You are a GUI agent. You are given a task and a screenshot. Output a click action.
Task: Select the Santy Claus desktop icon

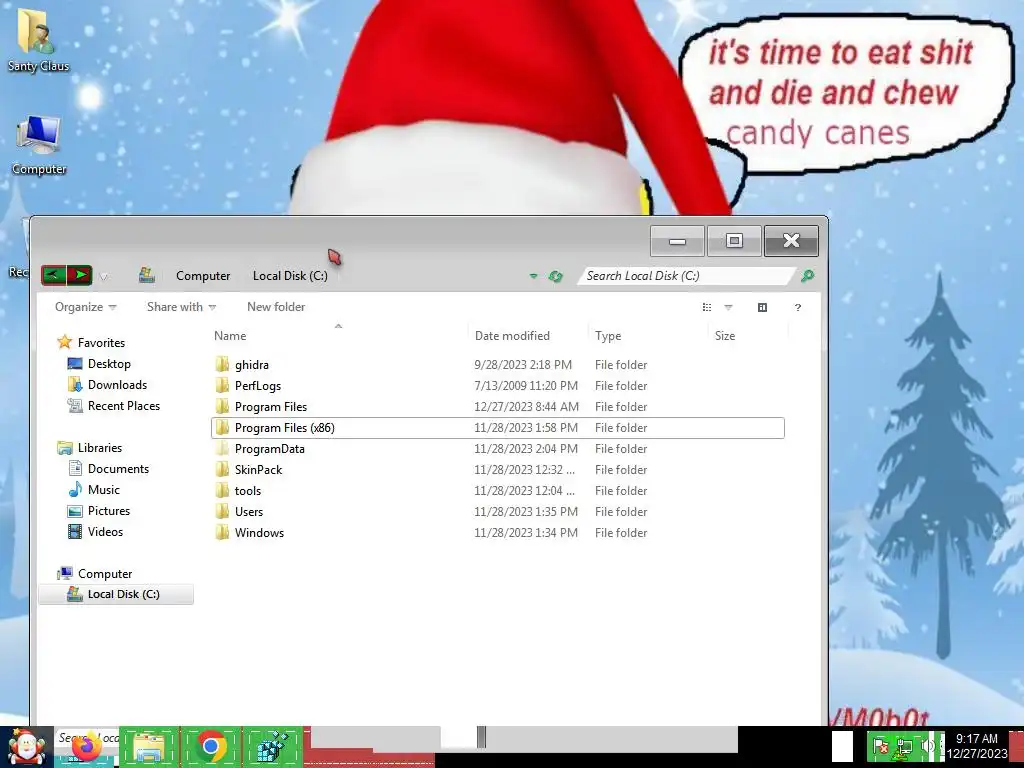pyautogui.click(x=38, y=40)
